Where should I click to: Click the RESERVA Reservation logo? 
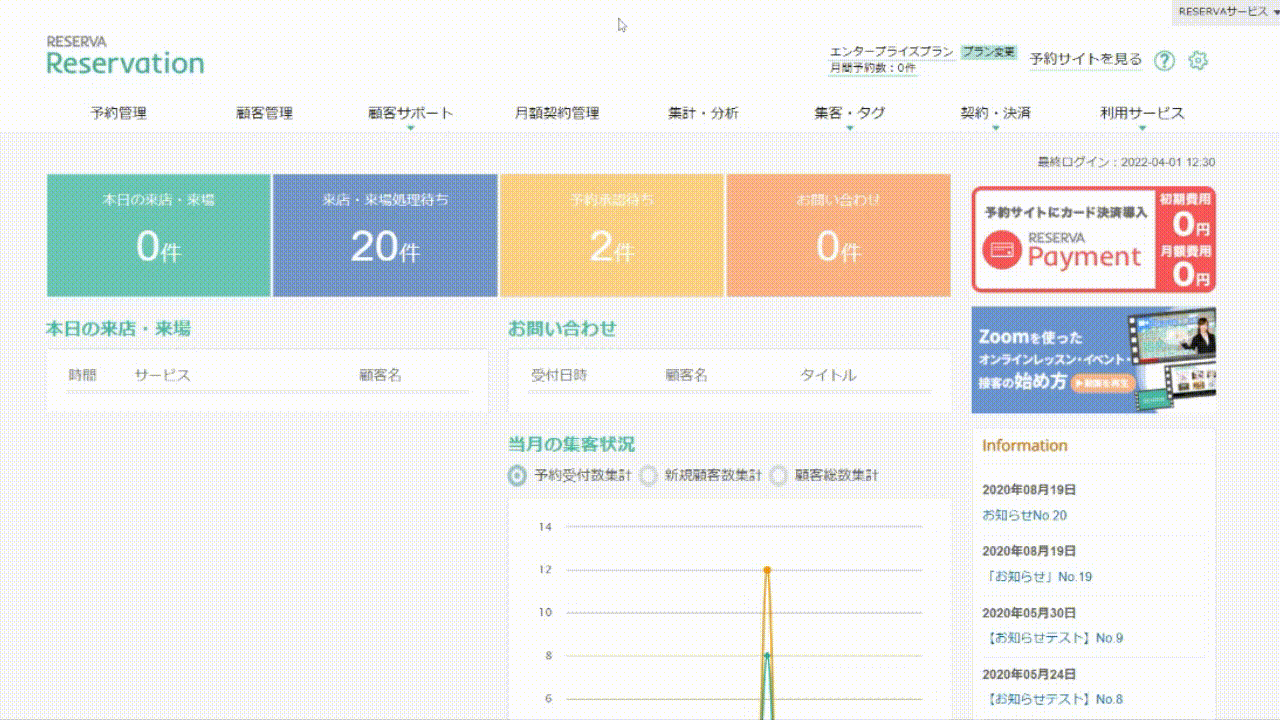point(125,56)
